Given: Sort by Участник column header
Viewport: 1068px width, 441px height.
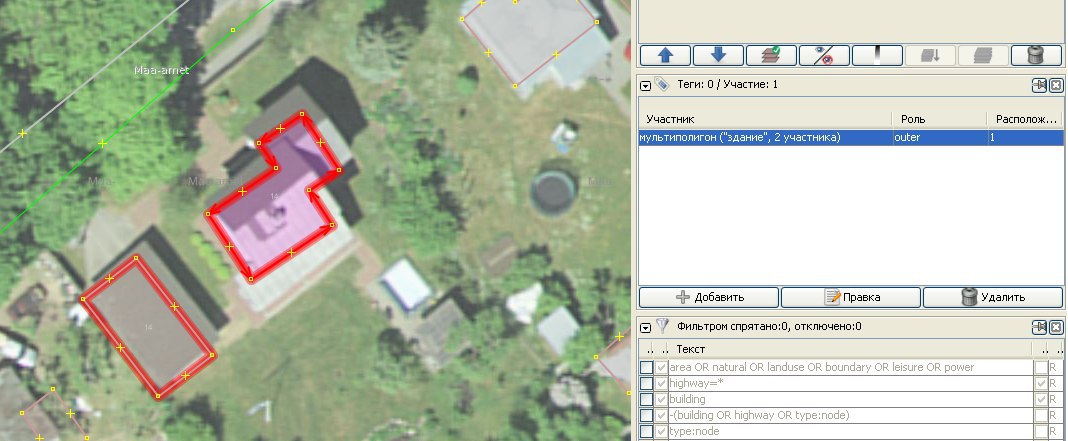Looking at the screenshot, I should 765,119.
